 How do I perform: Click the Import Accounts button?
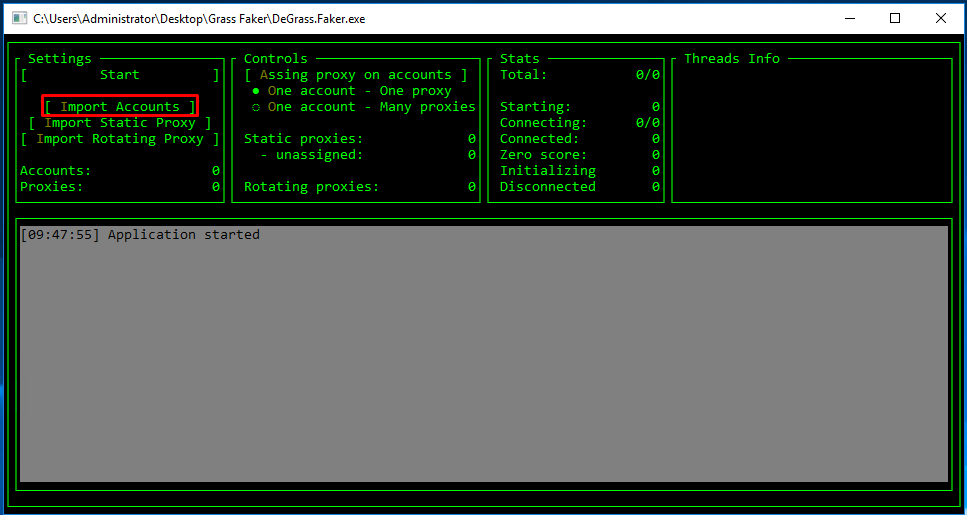pyautogui.click(x=120, y=107)
